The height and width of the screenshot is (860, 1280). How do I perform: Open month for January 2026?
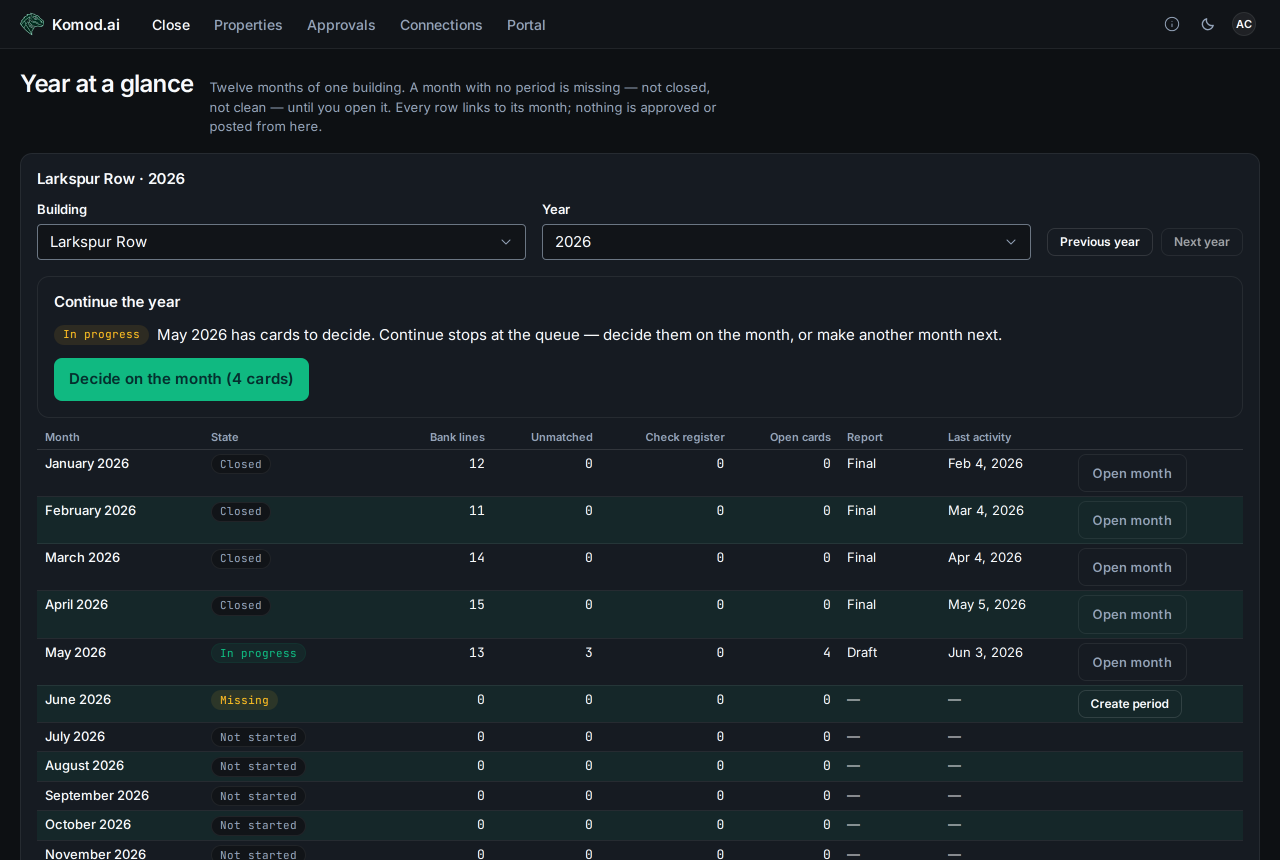pos(1132,473)
